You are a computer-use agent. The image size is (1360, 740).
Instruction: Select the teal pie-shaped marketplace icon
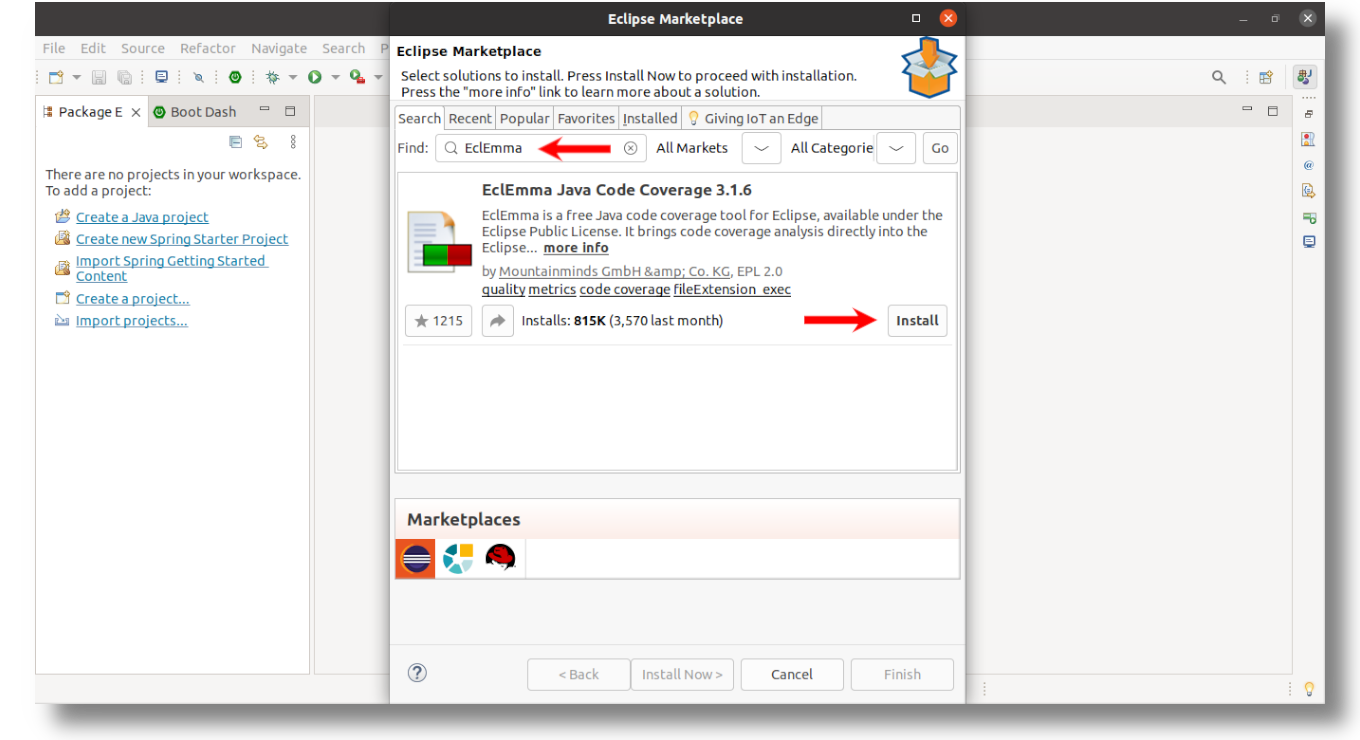click(x=458, y=558)
